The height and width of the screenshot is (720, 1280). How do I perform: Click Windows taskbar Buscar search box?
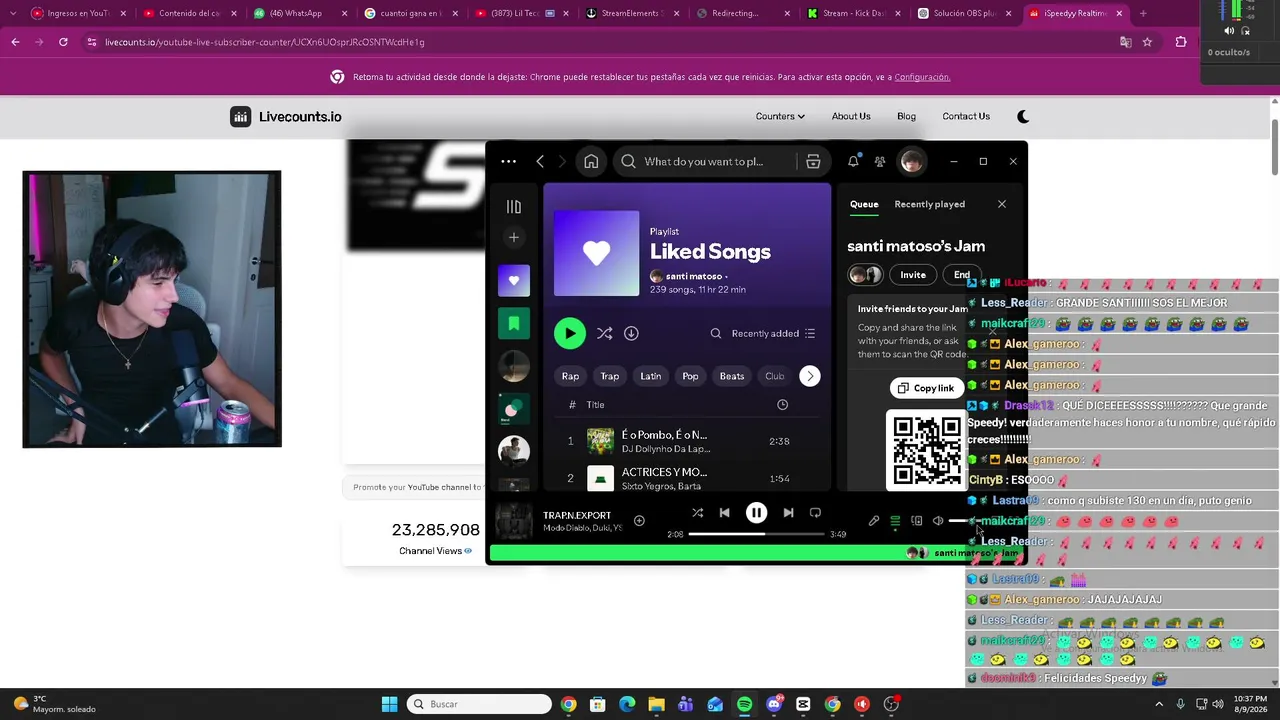point(480,704)
